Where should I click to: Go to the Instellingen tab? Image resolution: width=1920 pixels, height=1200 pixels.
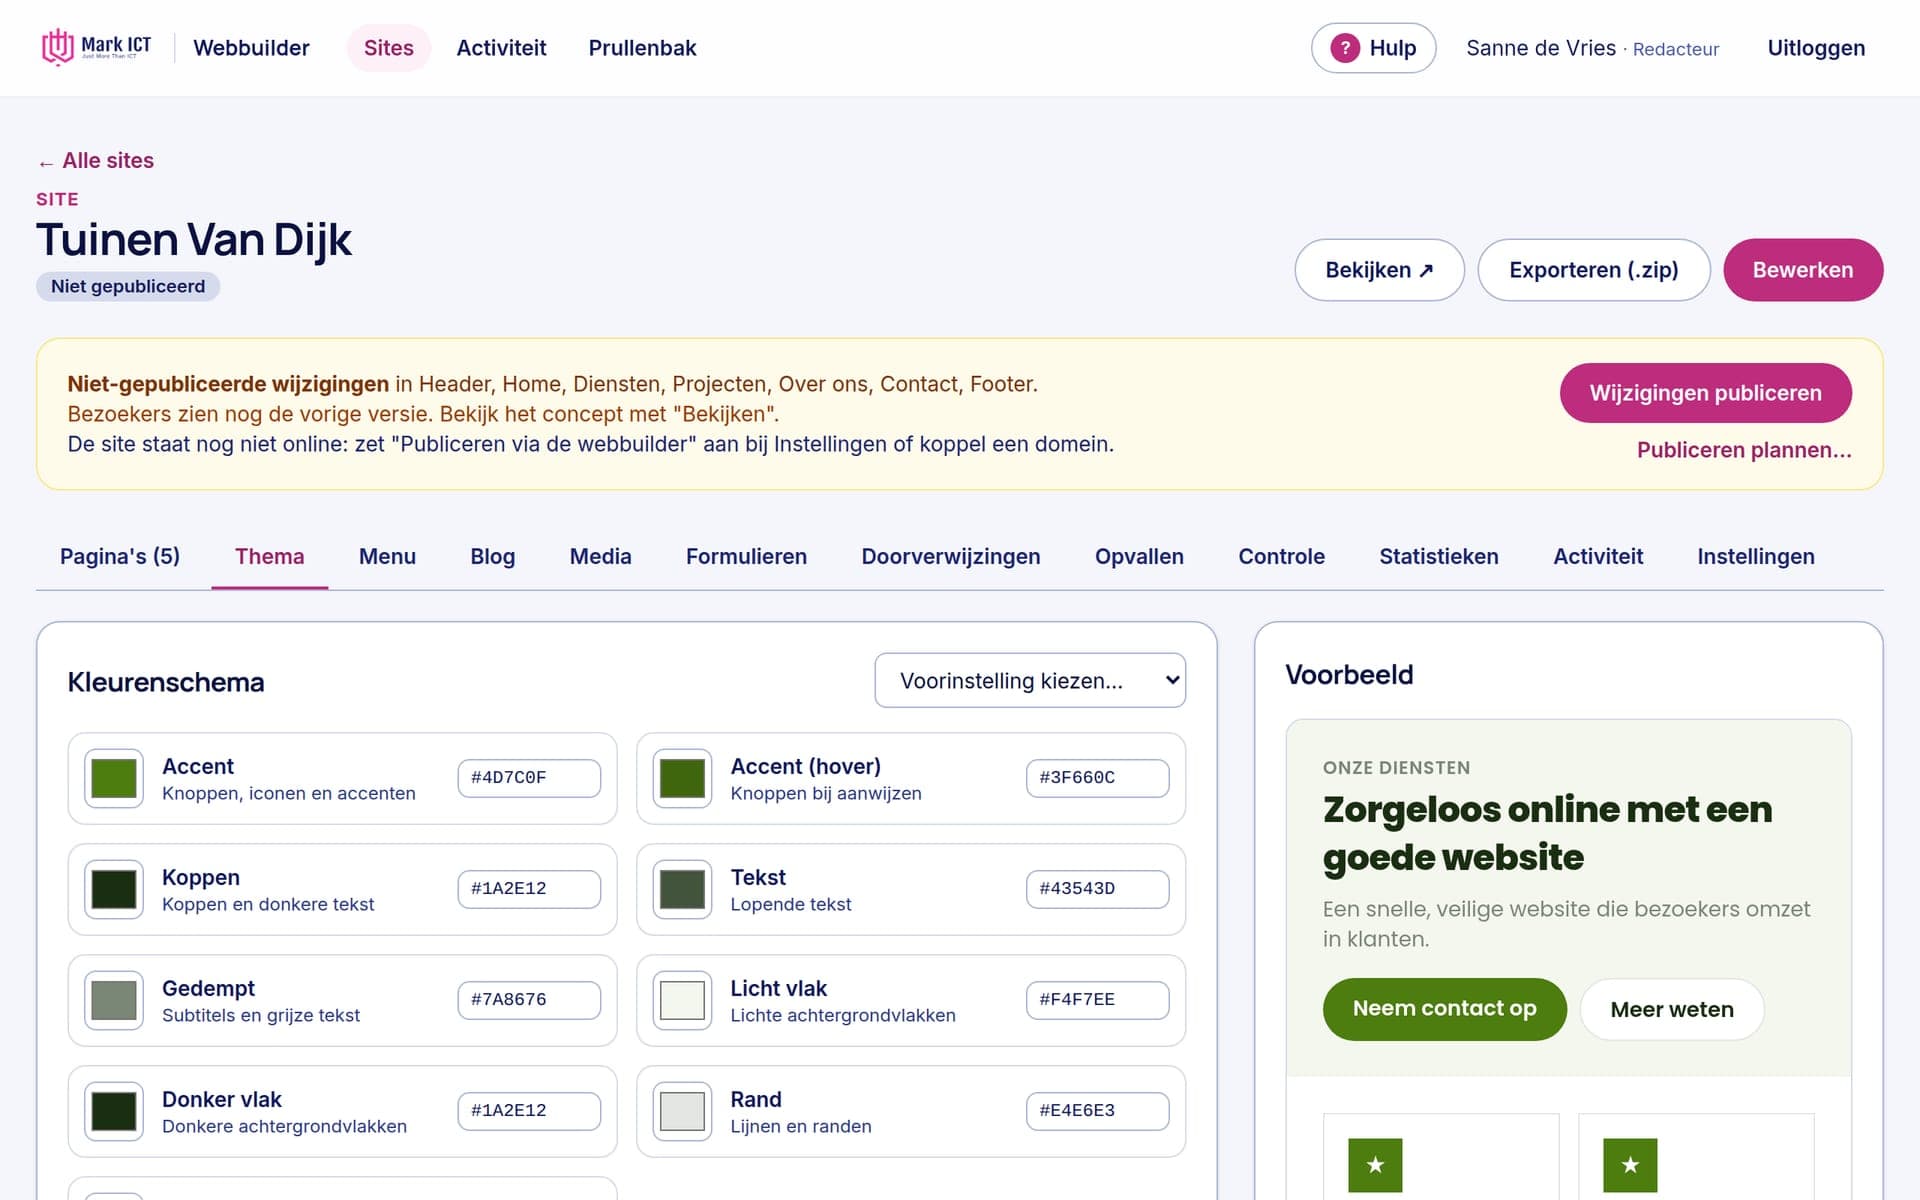(x=1756, y=557)
